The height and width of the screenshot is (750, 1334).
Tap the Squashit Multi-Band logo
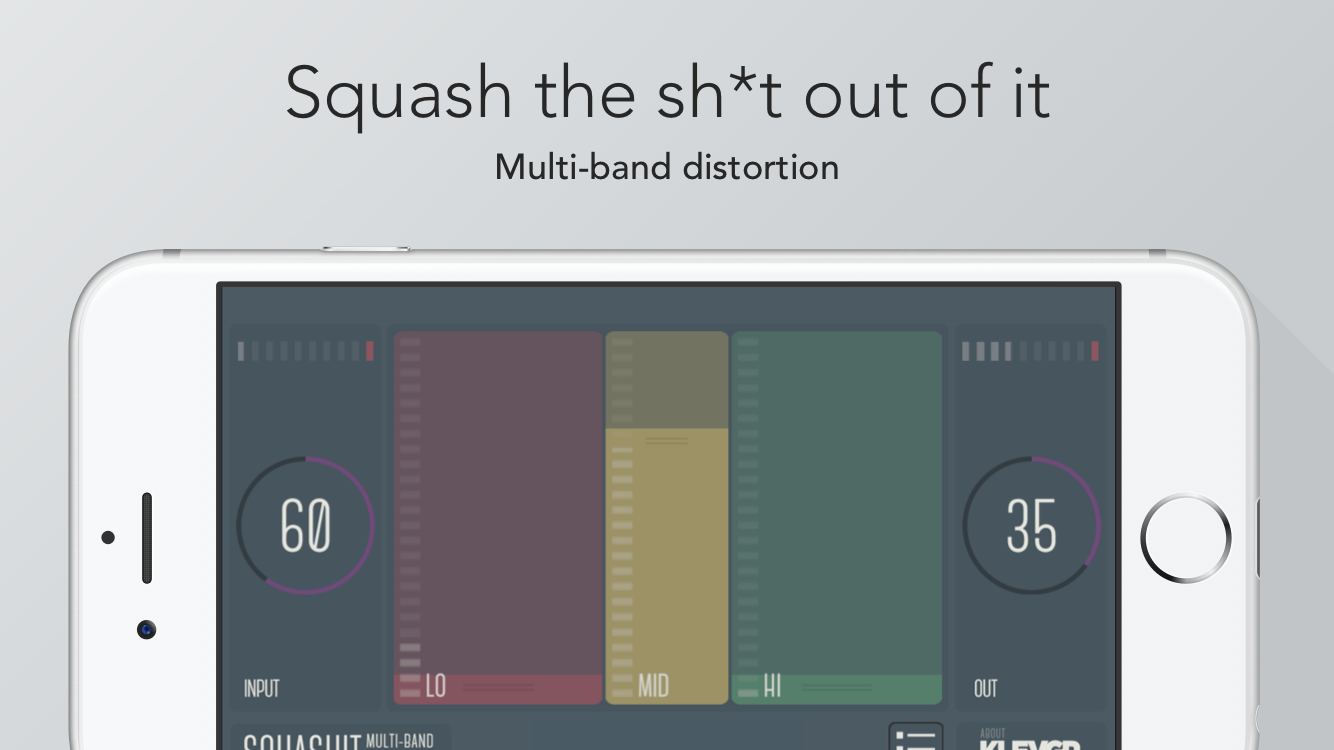coord(340,741)
